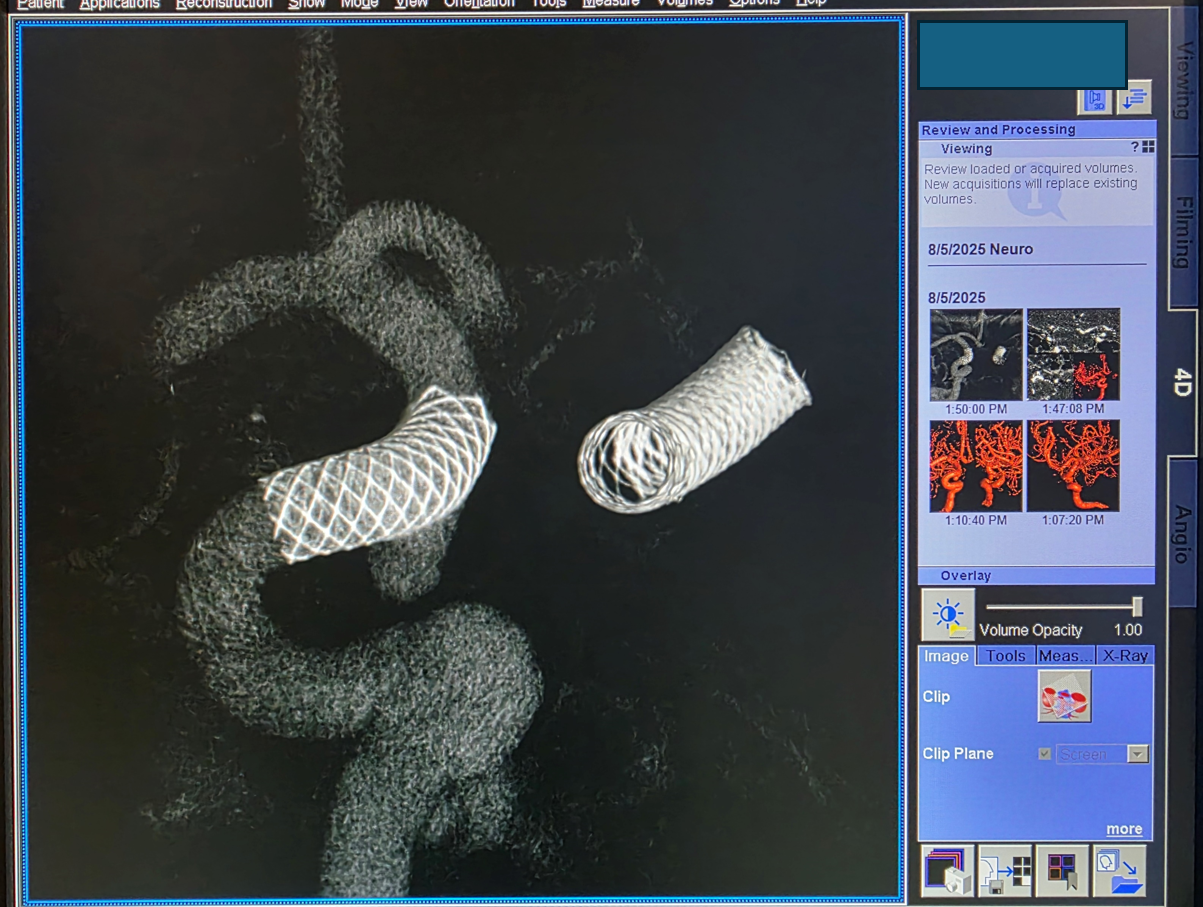Click the grid layout icon in Viewing header
1203x907 pixels.
click(x=1148, y=148)
